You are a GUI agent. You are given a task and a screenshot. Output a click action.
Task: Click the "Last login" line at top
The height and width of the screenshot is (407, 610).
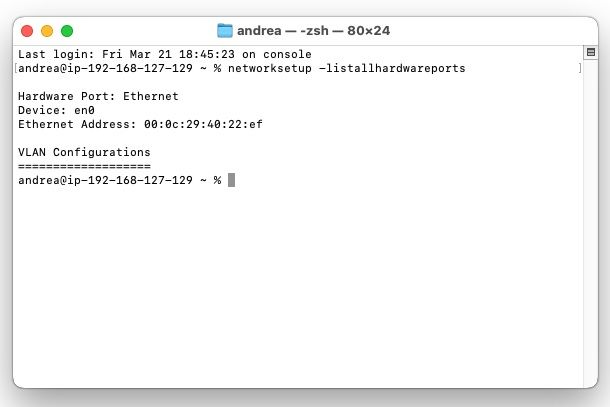[165, 54]
